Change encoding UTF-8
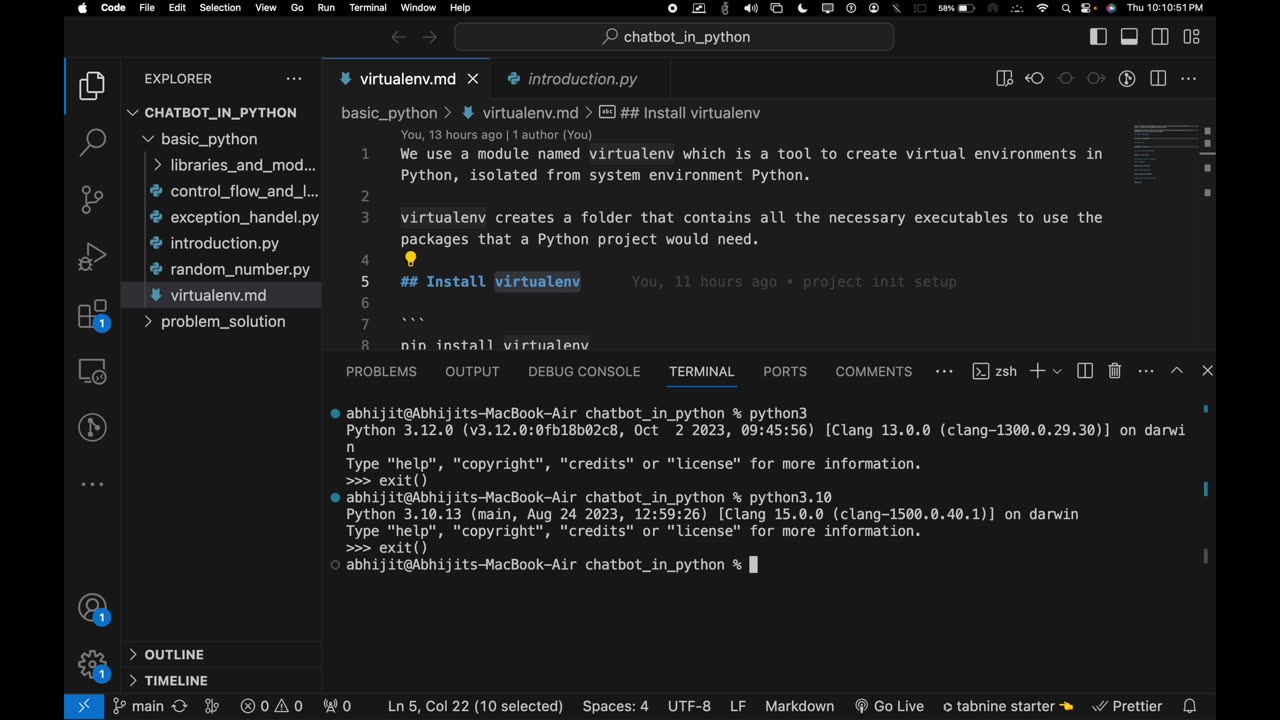 tap(689, 706)
